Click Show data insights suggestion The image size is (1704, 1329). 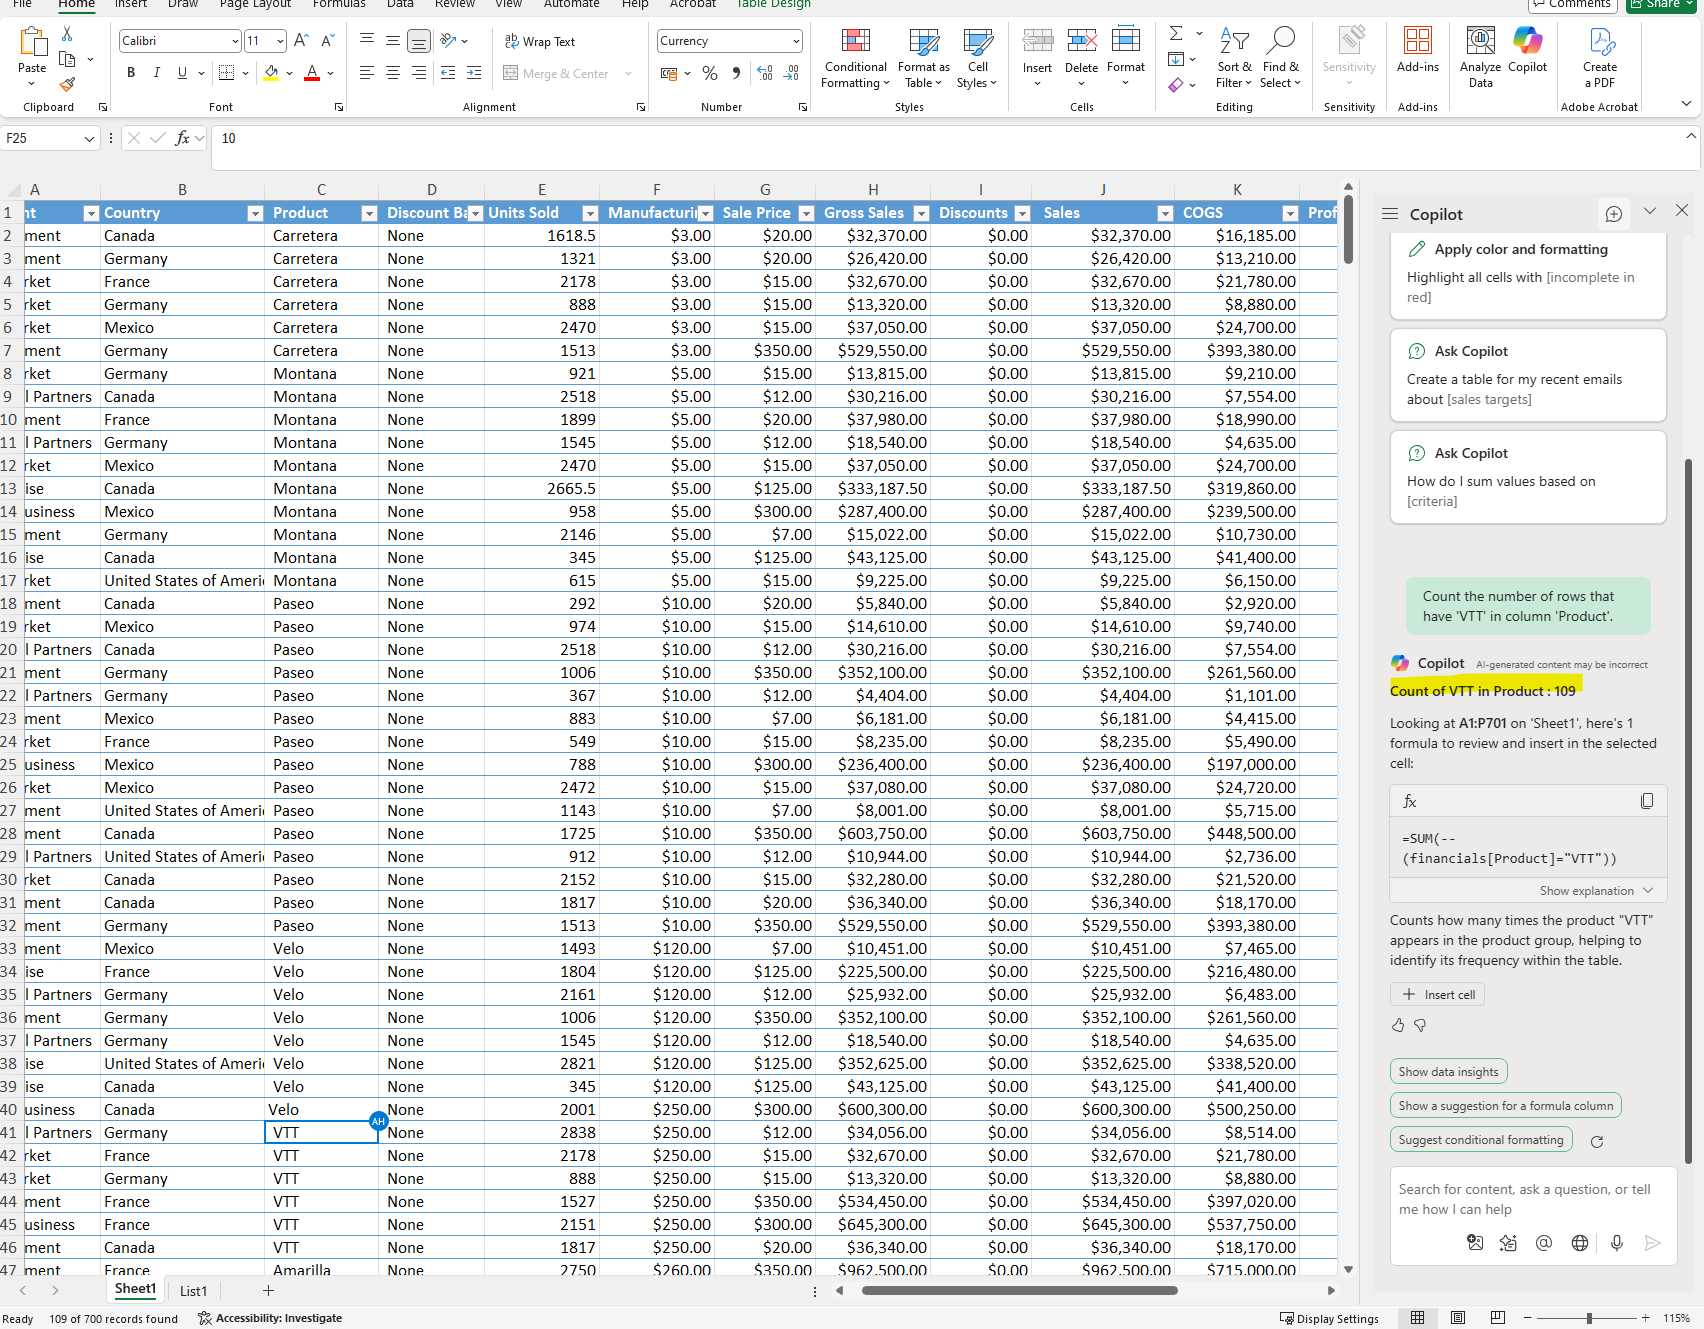pos(1448,1072)
